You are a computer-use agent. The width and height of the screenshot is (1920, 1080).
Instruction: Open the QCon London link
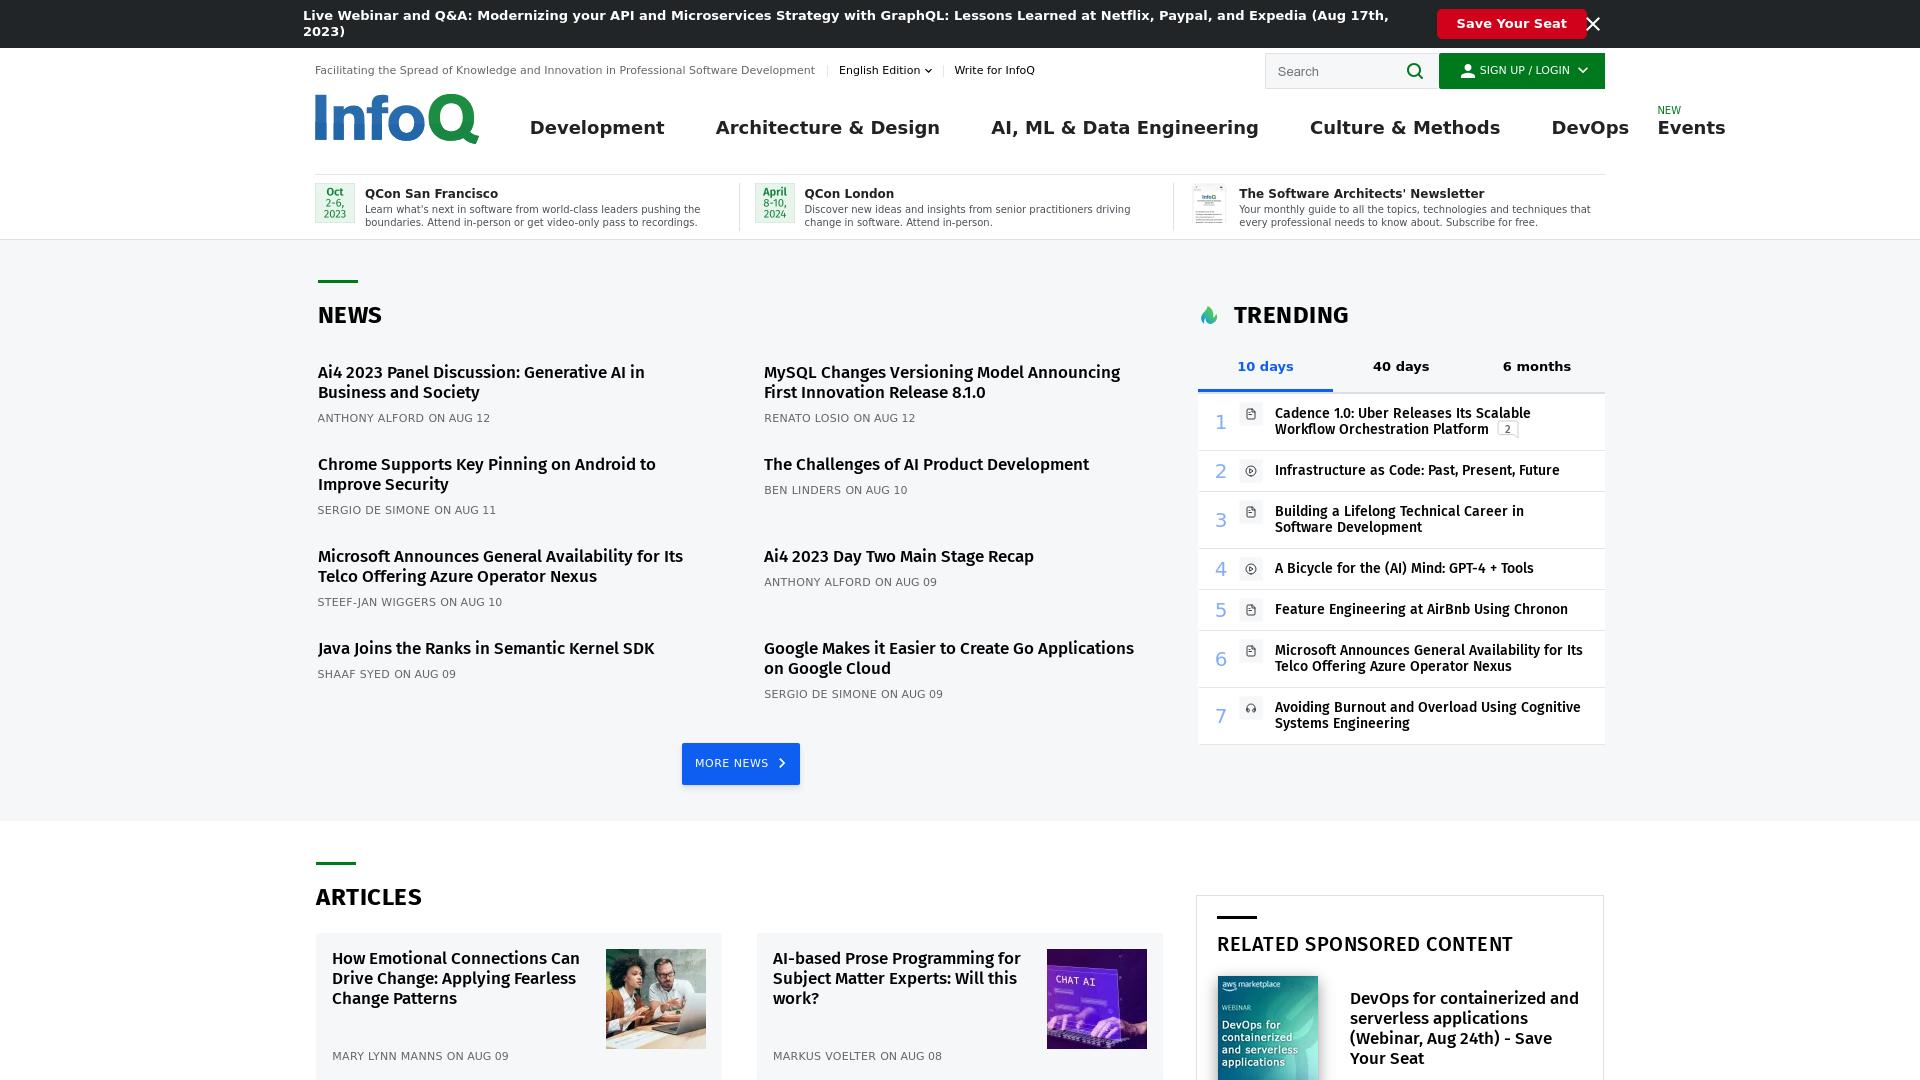click(x=849, y=194)
